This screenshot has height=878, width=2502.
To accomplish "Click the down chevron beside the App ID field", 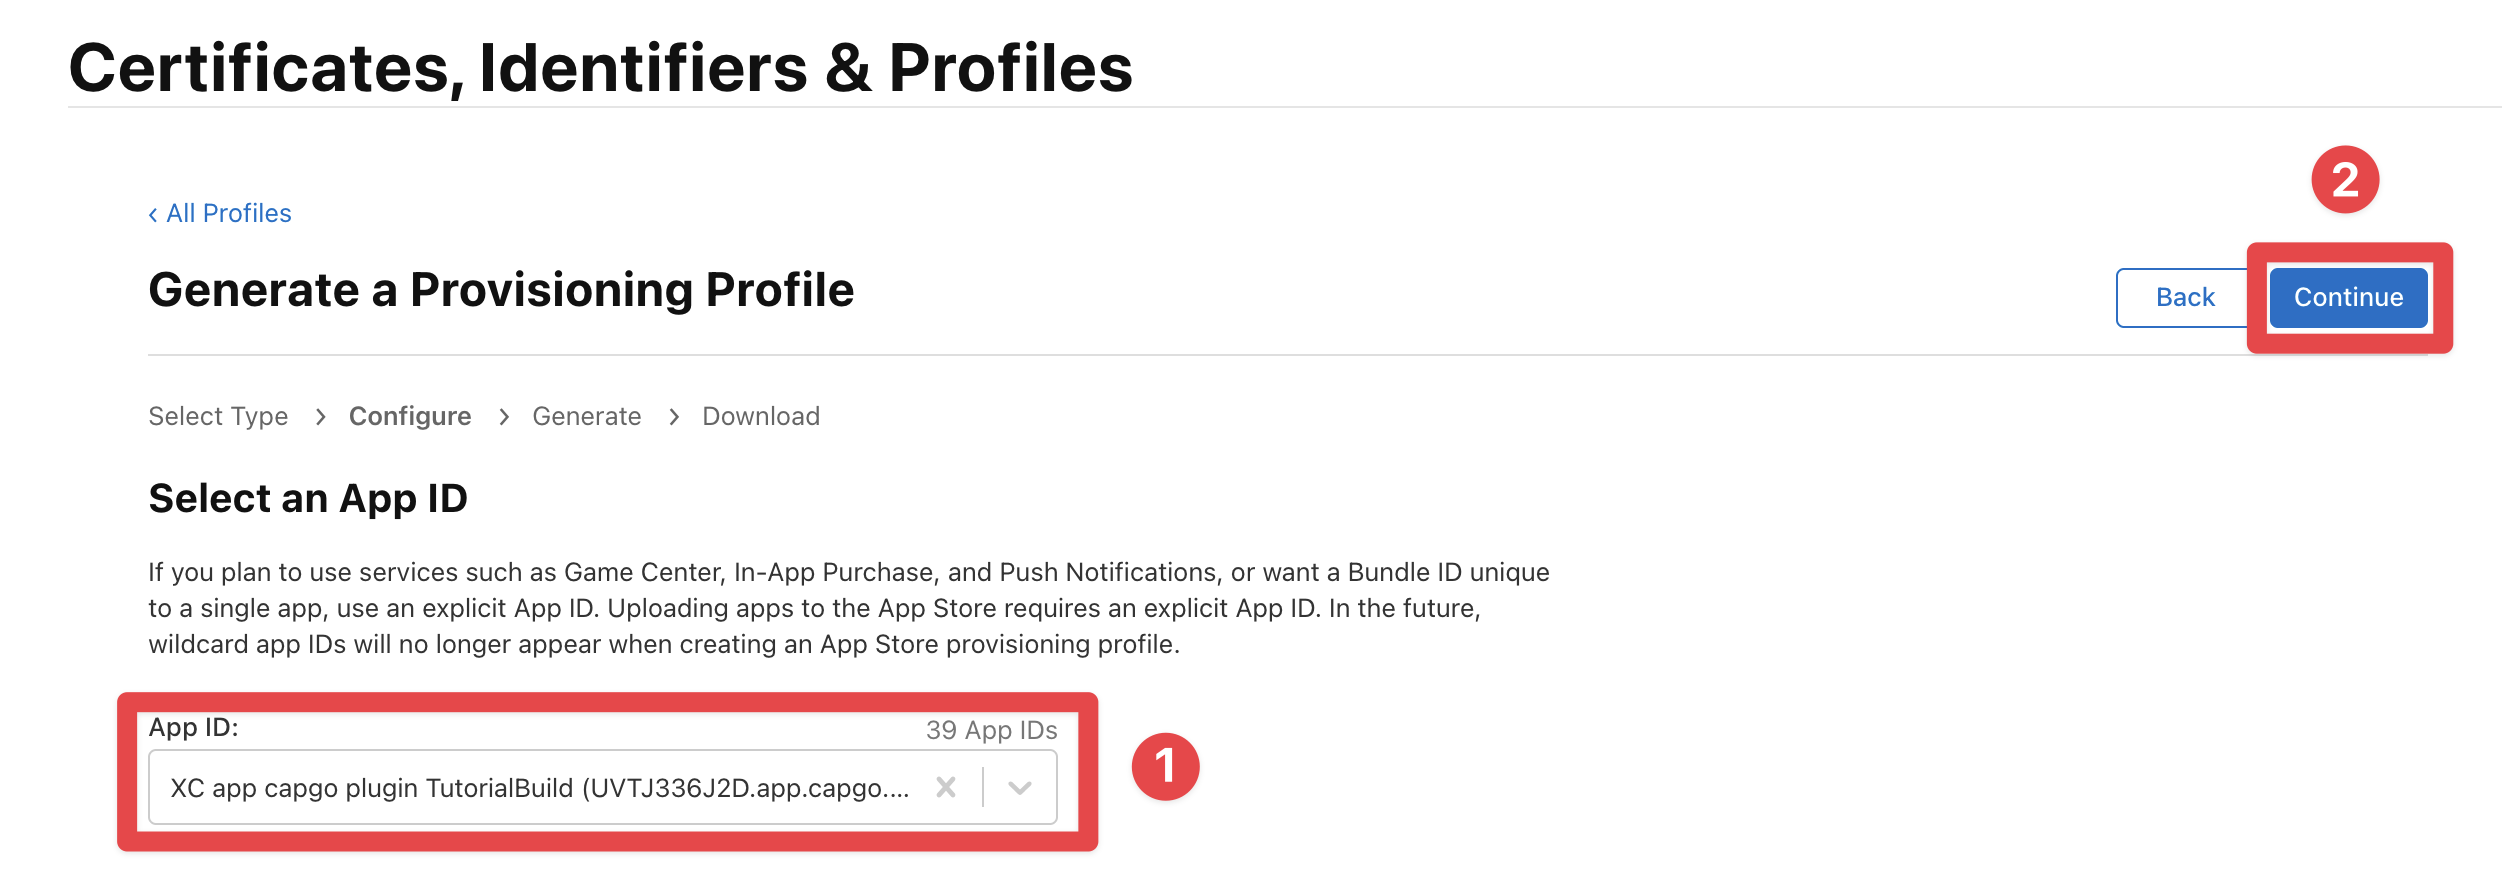I will 1020,787.
